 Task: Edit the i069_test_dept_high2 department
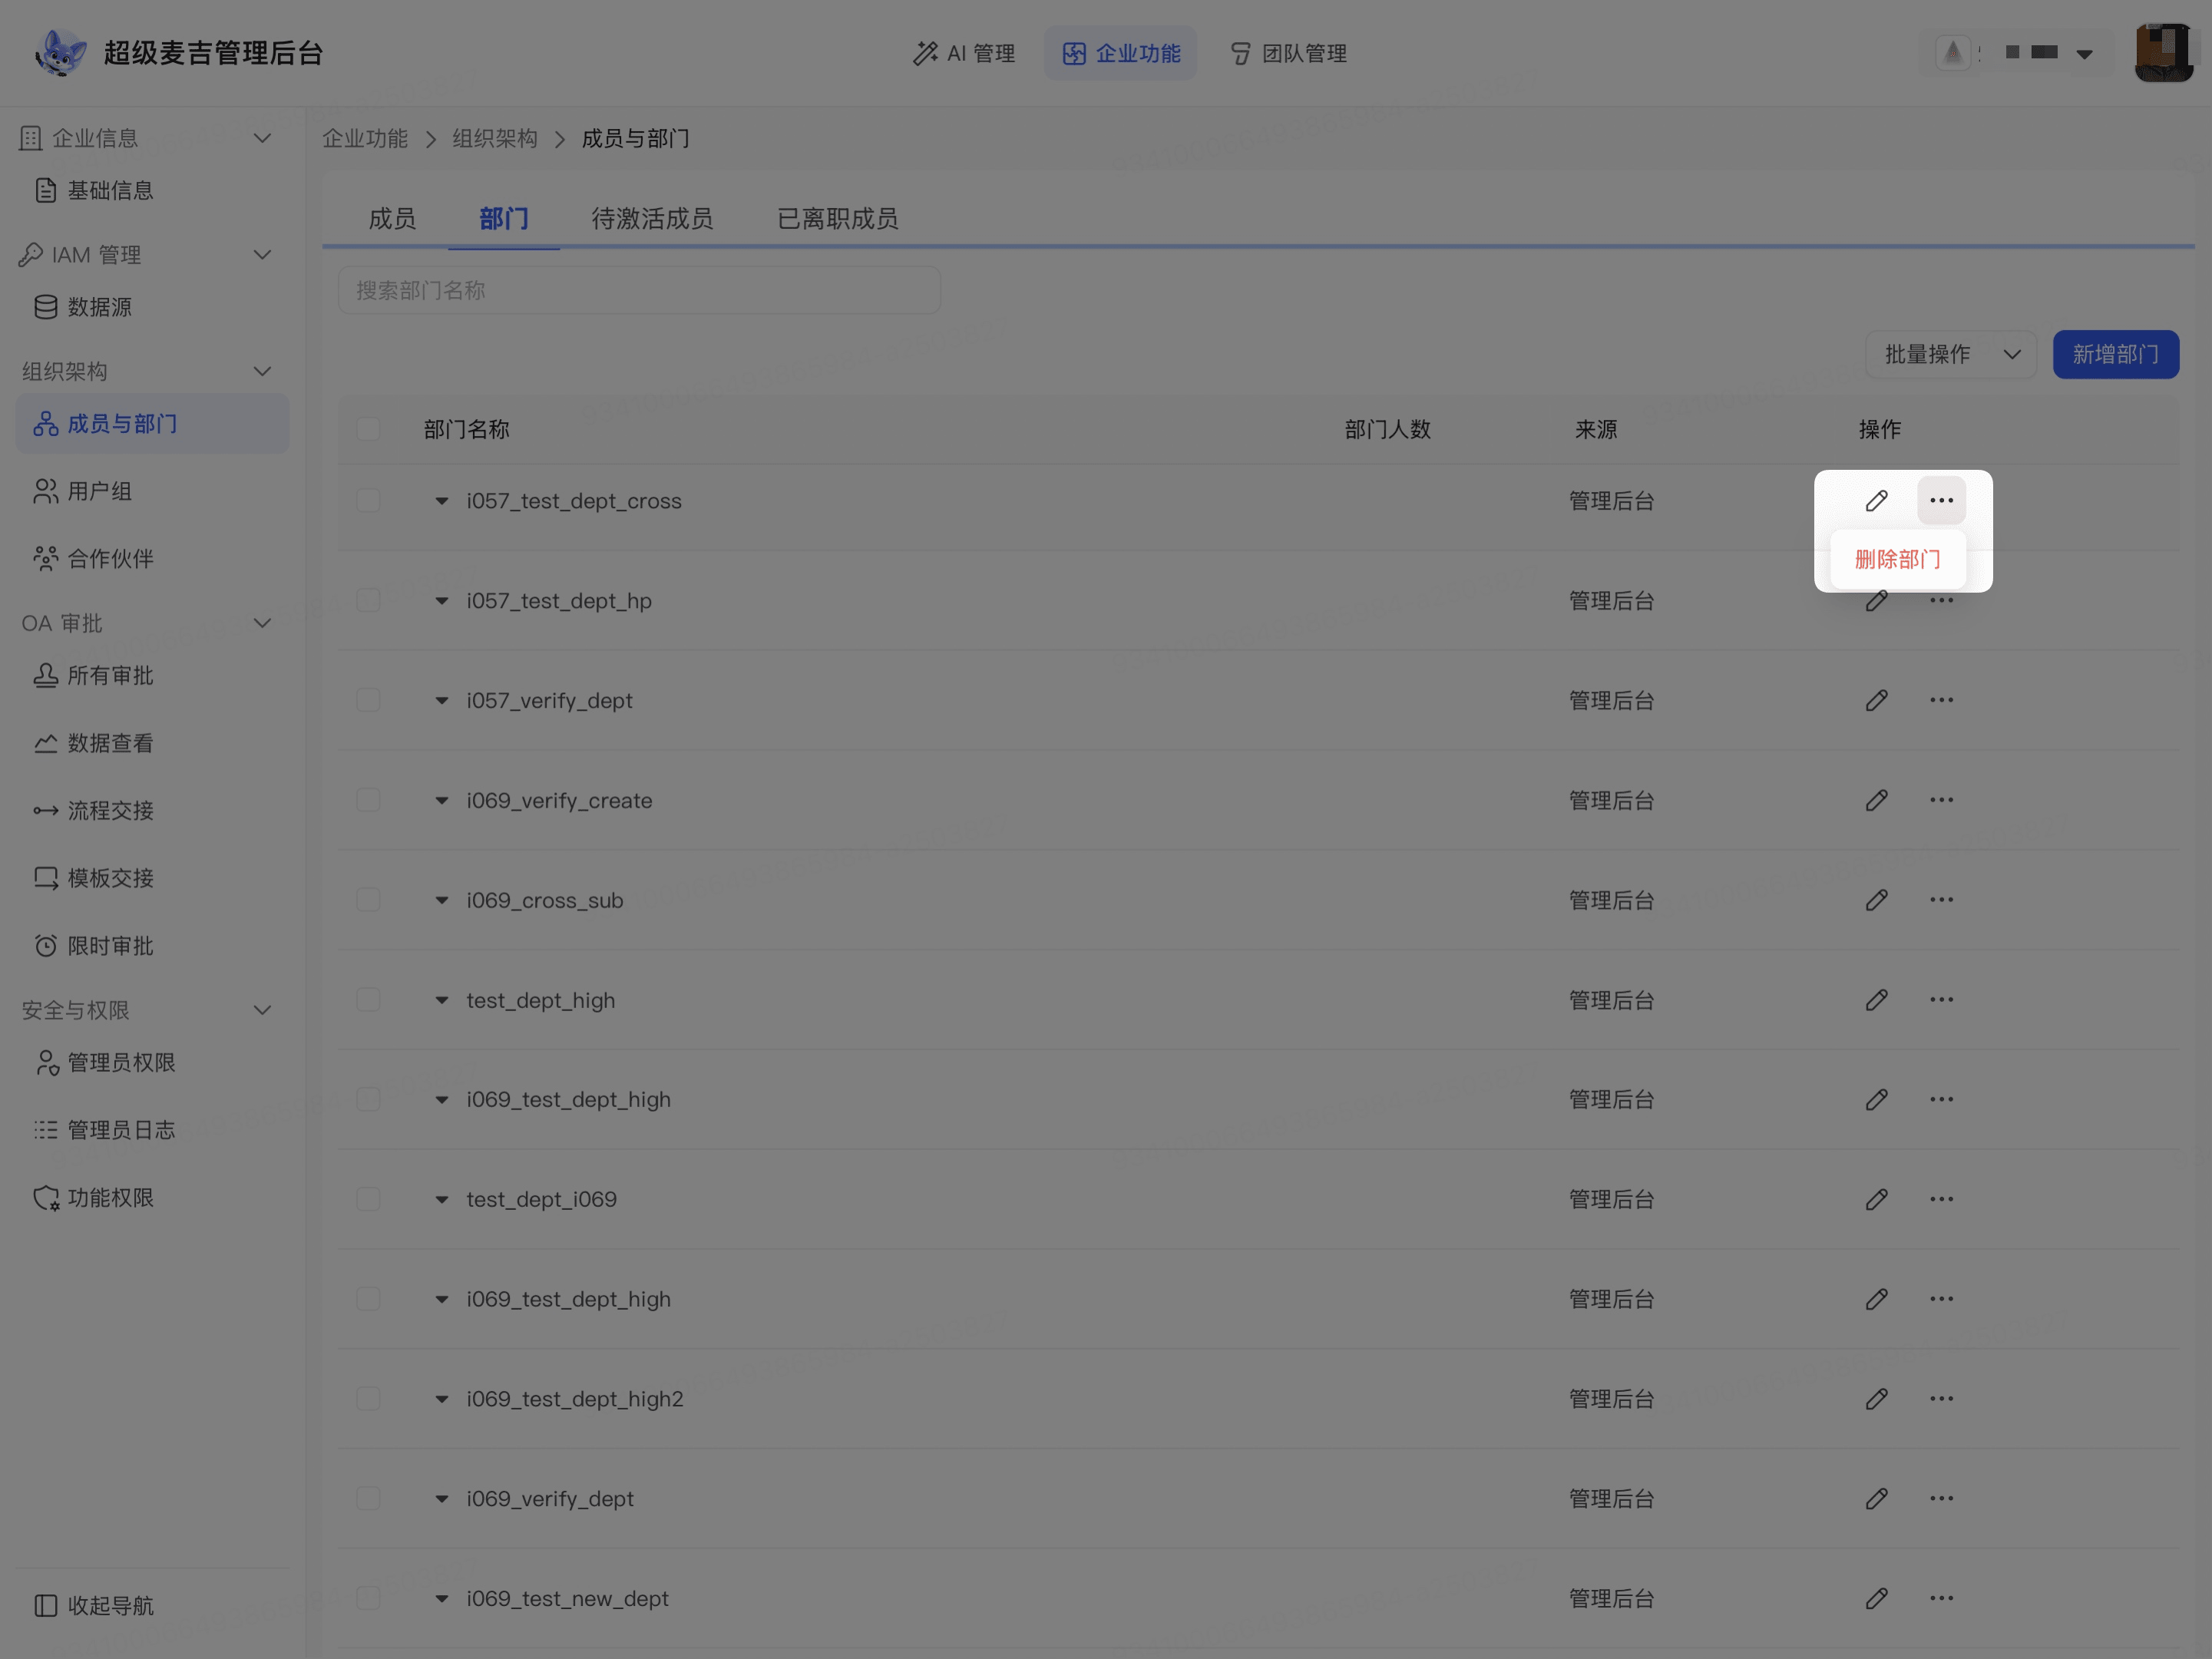tap(1876, 1399)
